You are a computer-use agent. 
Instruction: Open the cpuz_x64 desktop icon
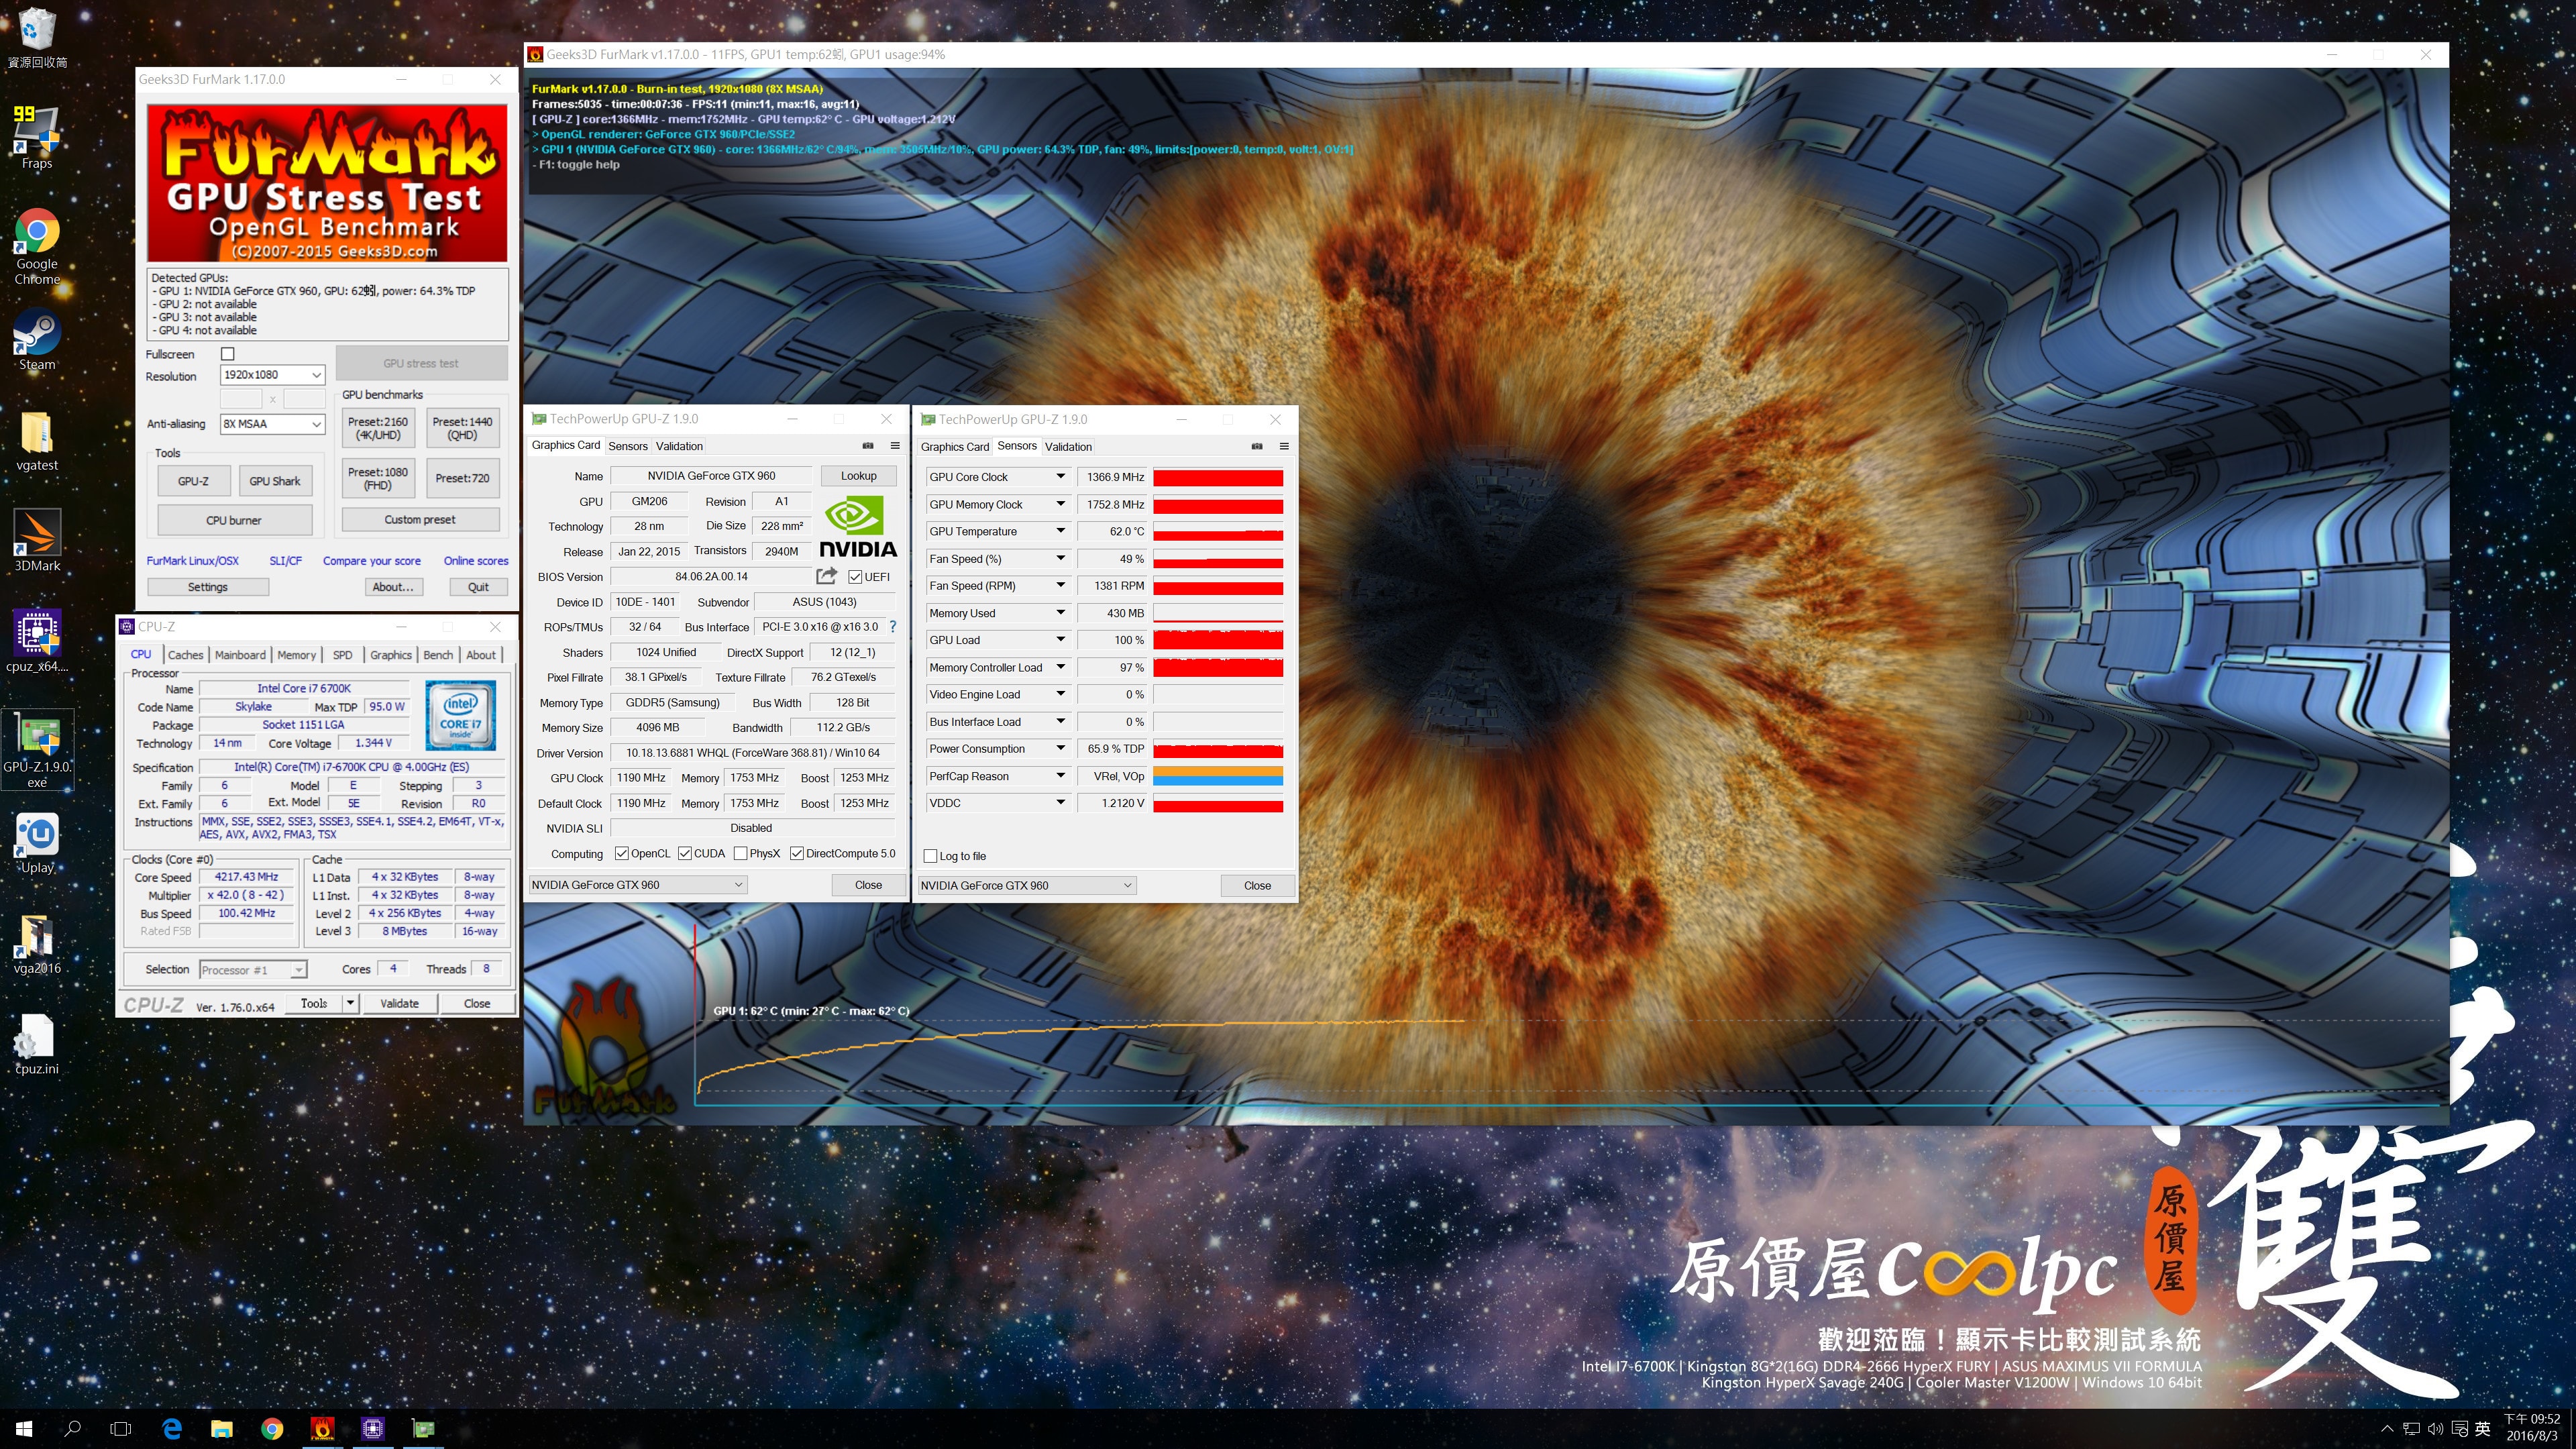[x=37, y=642]
